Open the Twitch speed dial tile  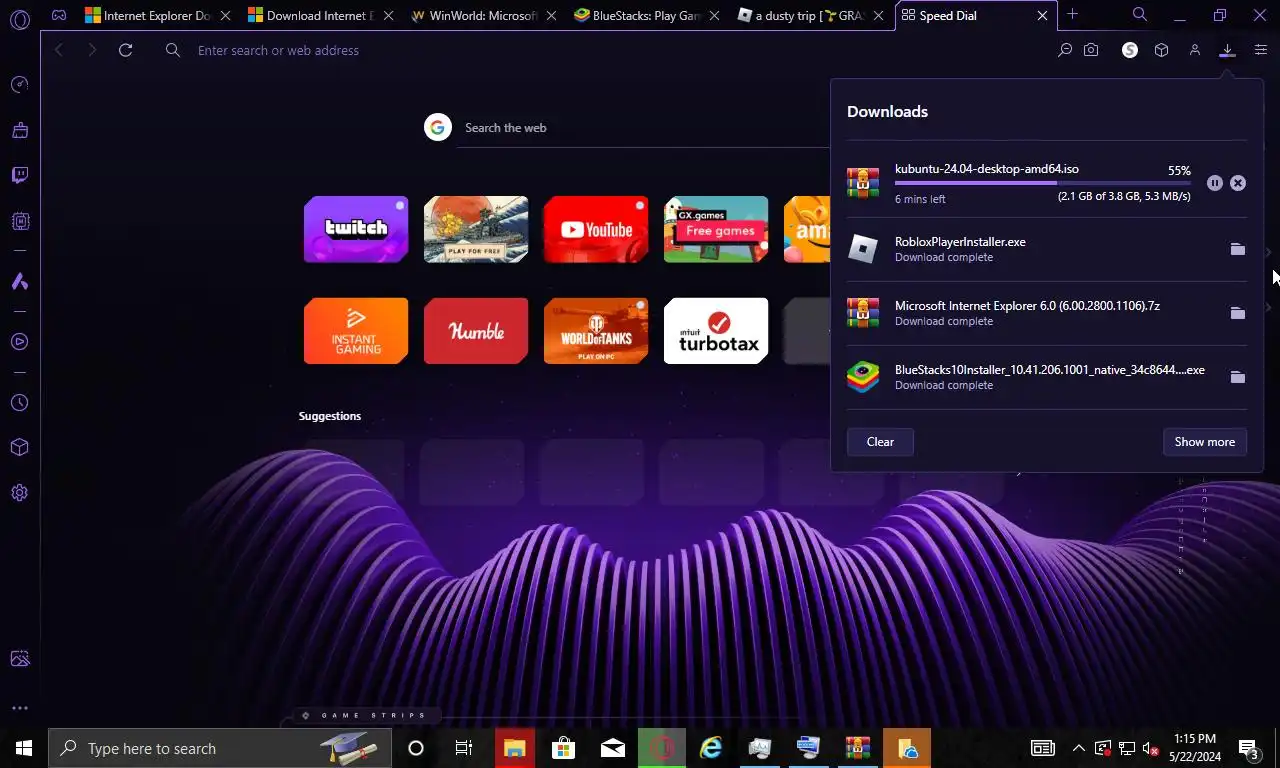click(x=356, y=230)
